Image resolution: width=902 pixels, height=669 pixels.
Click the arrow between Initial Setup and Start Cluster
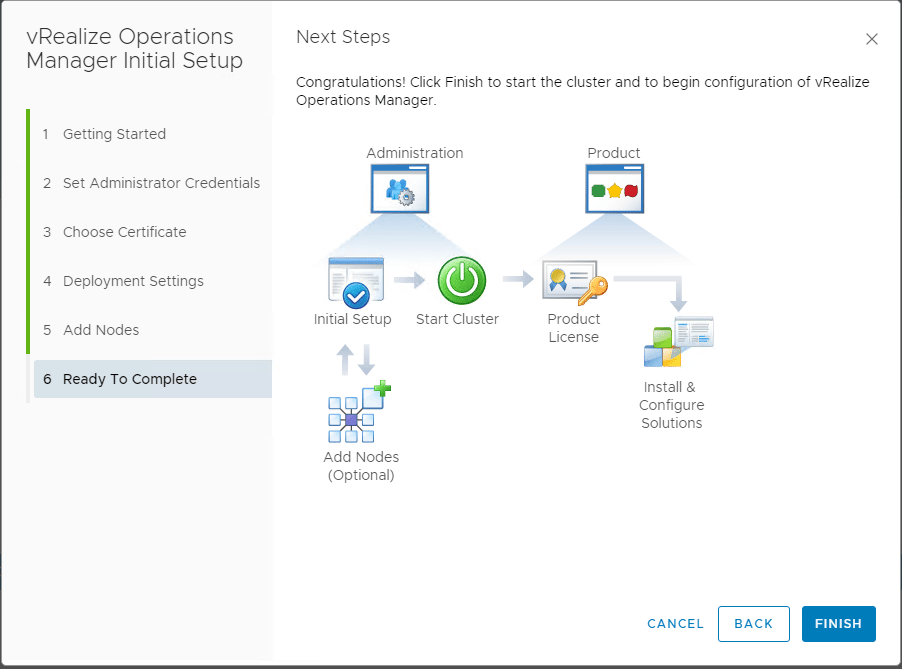pos(410,280)
